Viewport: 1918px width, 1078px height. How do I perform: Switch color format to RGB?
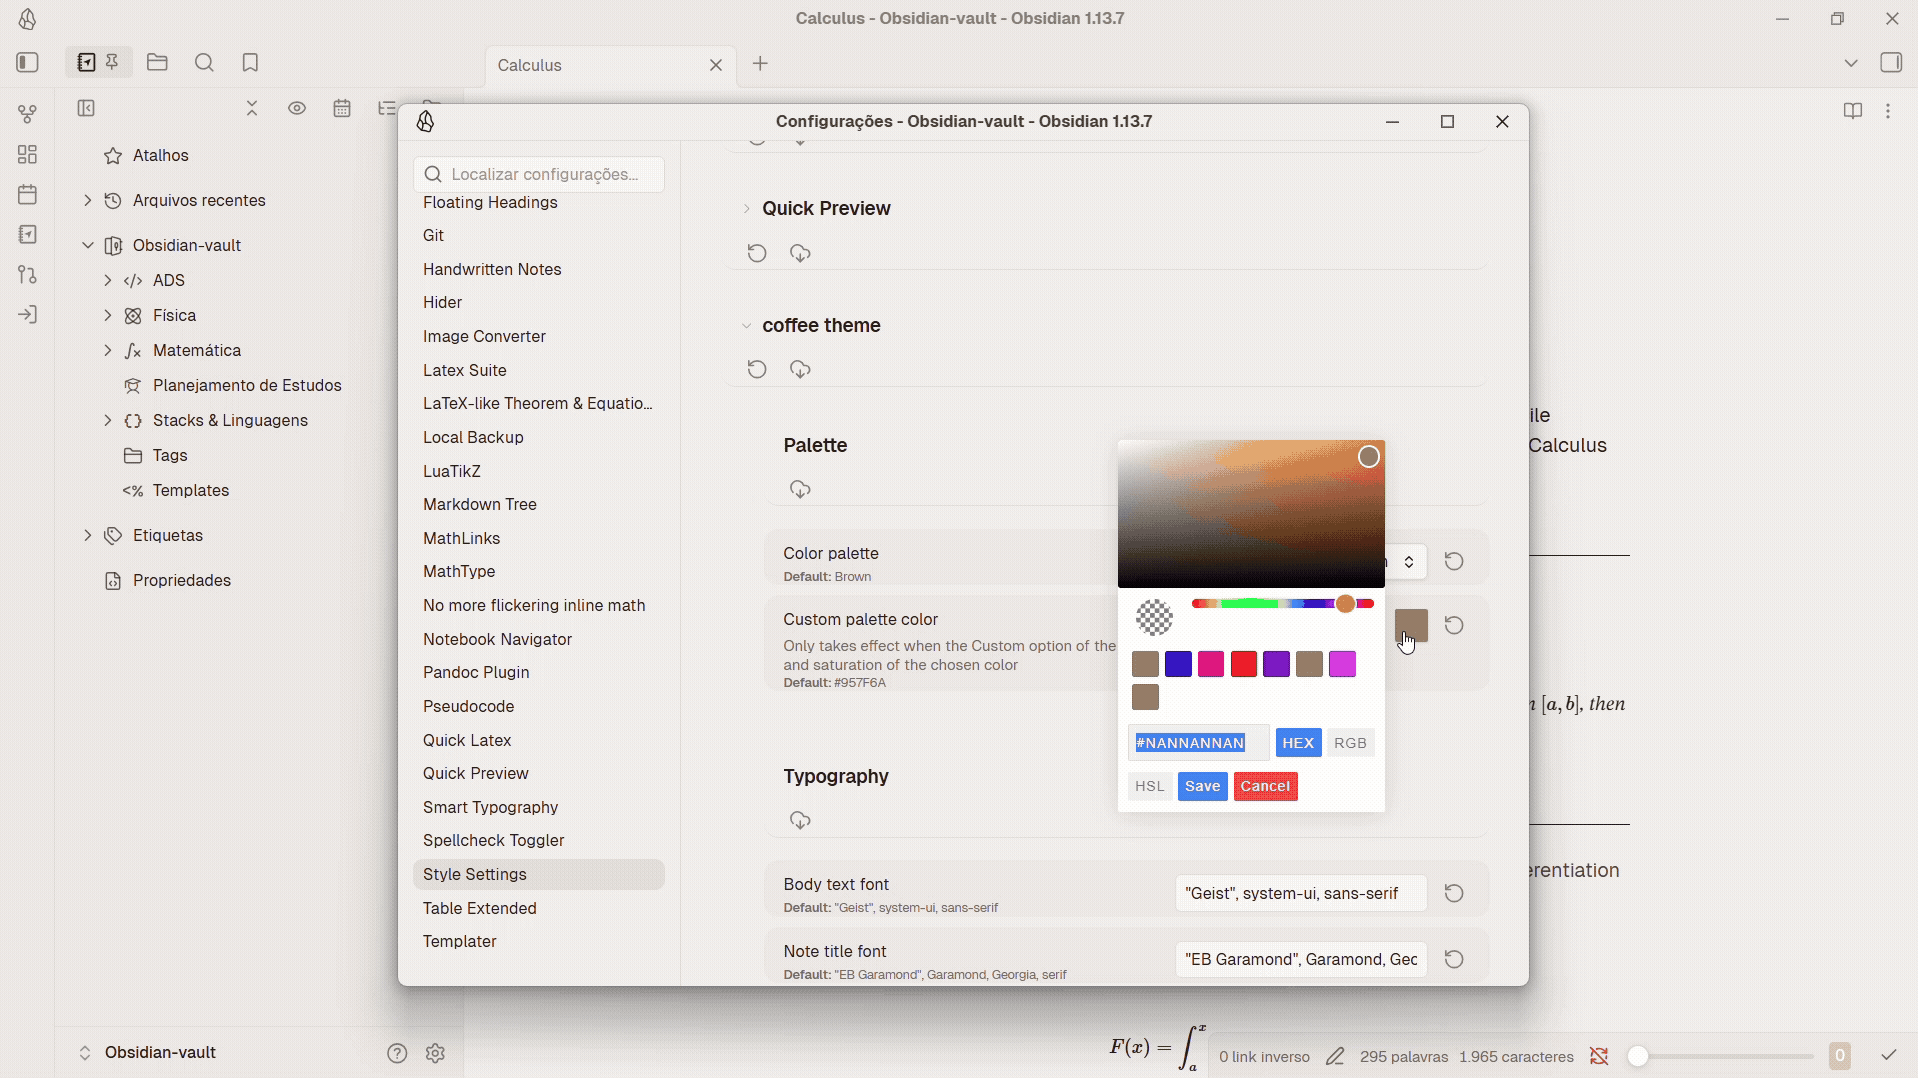pos(1350,743)
